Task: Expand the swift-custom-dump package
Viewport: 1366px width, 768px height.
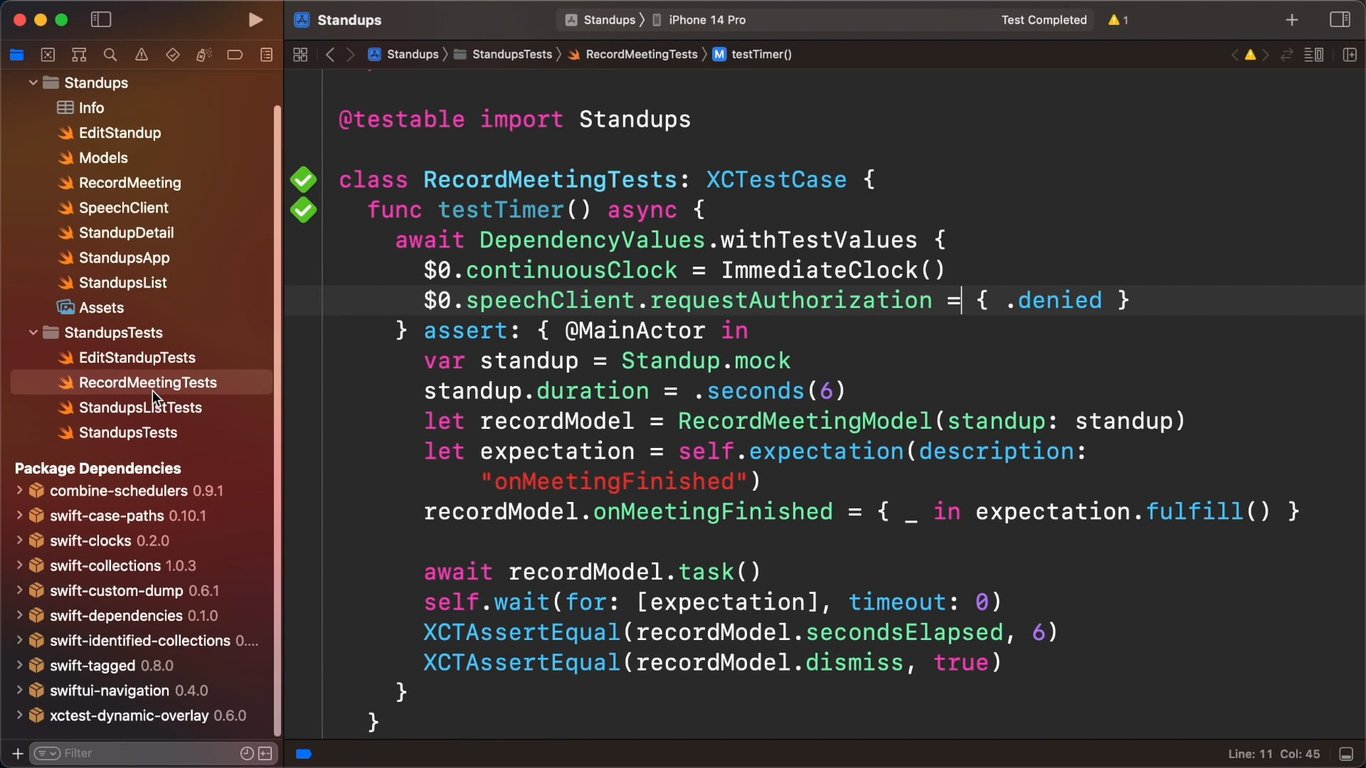Action: (x=19, y=591)
